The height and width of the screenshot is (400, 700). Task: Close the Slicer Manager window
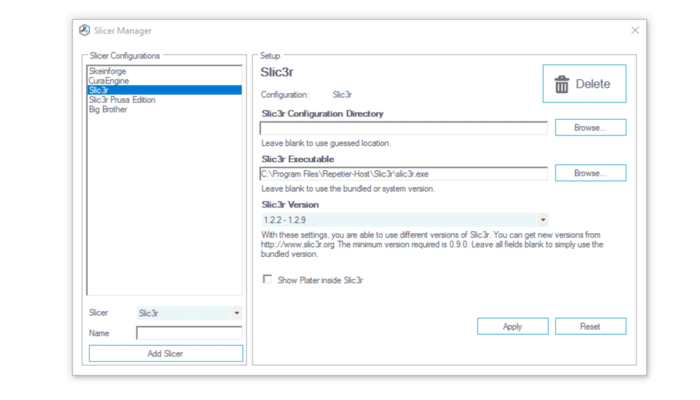tap(635, 30)
